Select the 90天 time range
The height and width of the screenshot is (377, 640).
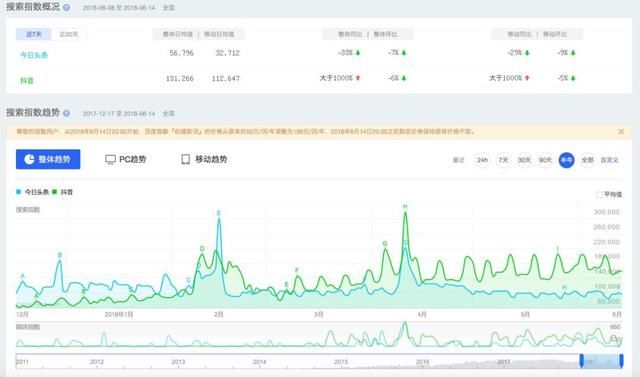point(545,160)
